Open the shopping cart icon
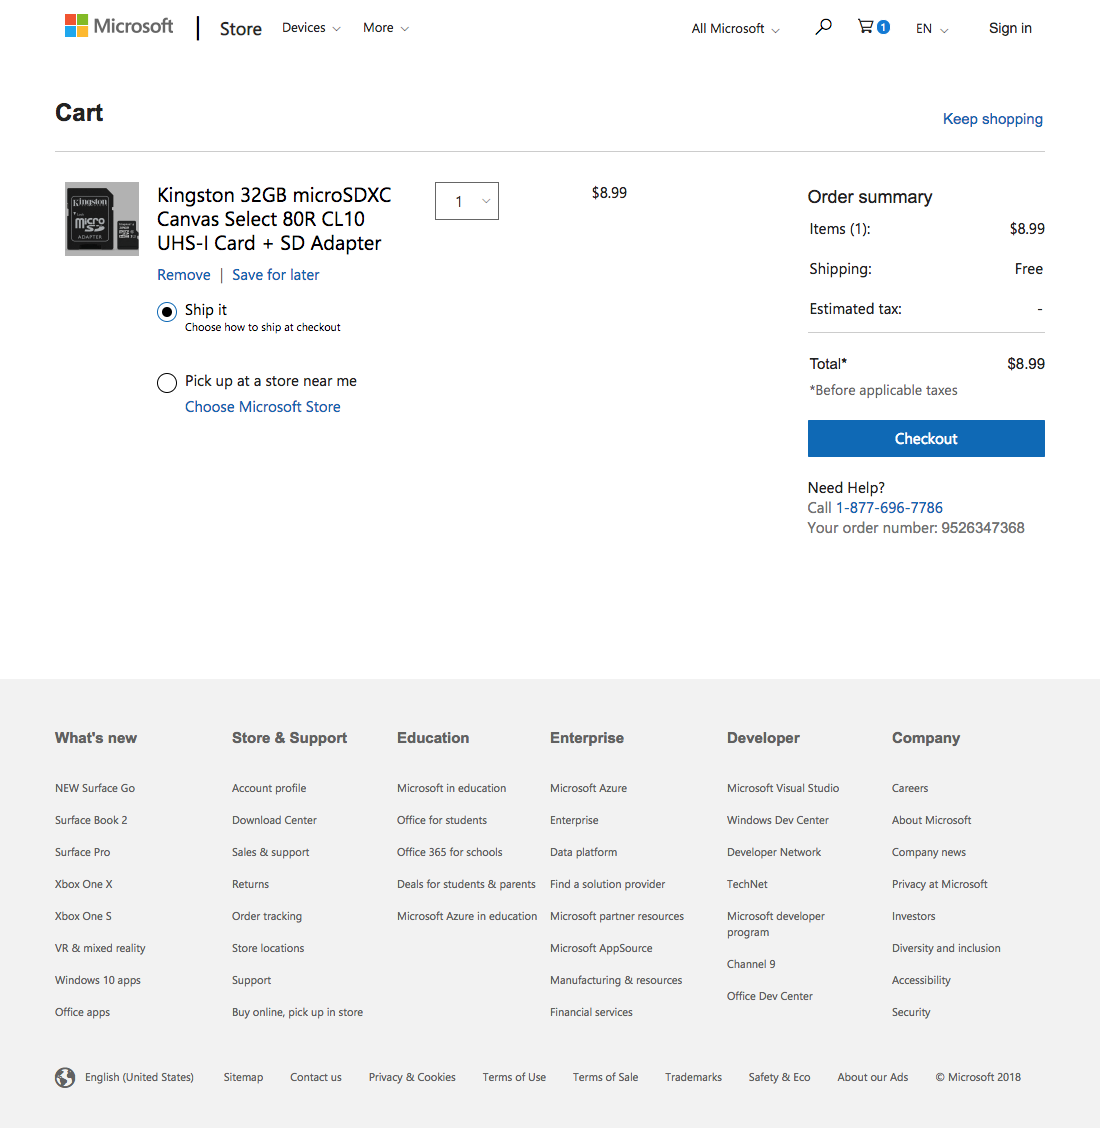Image resolution: width=1100 pixels, height=1128 pixels. (x=868, y=27)
